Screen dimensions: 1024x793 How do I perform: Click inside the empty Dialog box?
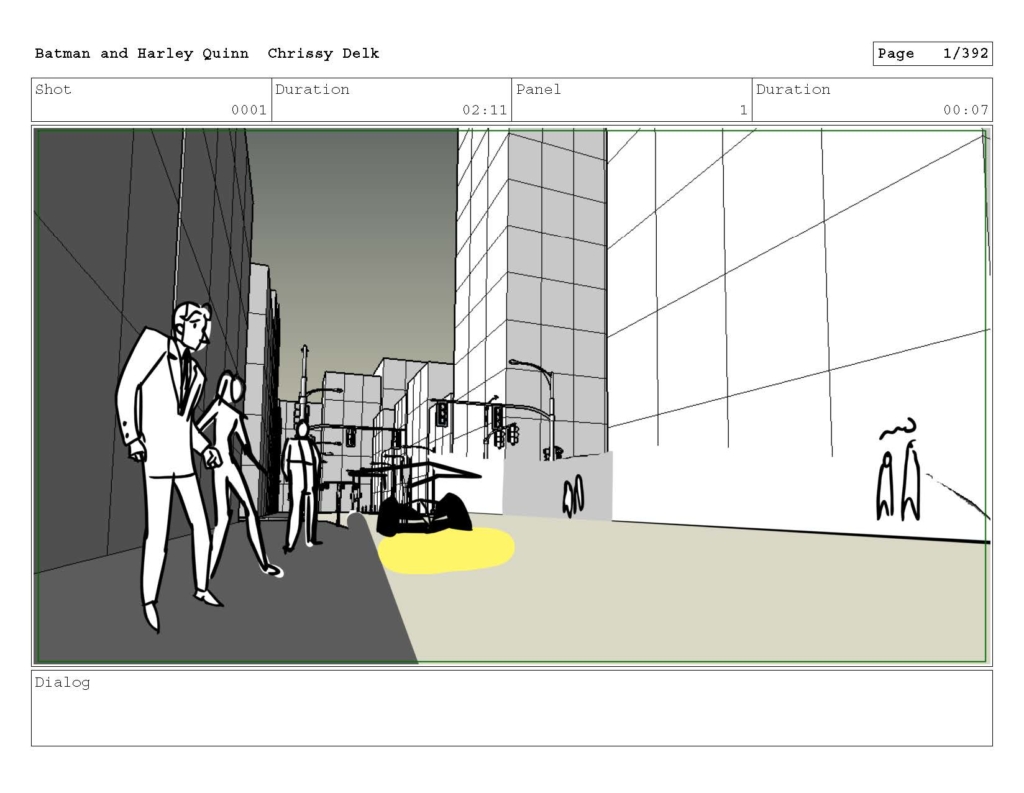(x=512, y=708)
